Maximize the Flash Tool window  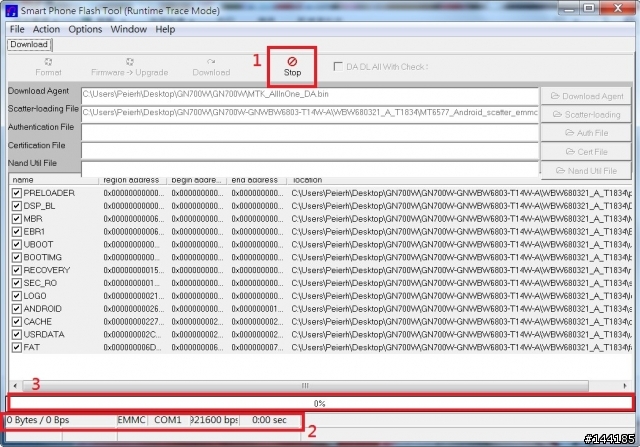(x=589, y=9)
